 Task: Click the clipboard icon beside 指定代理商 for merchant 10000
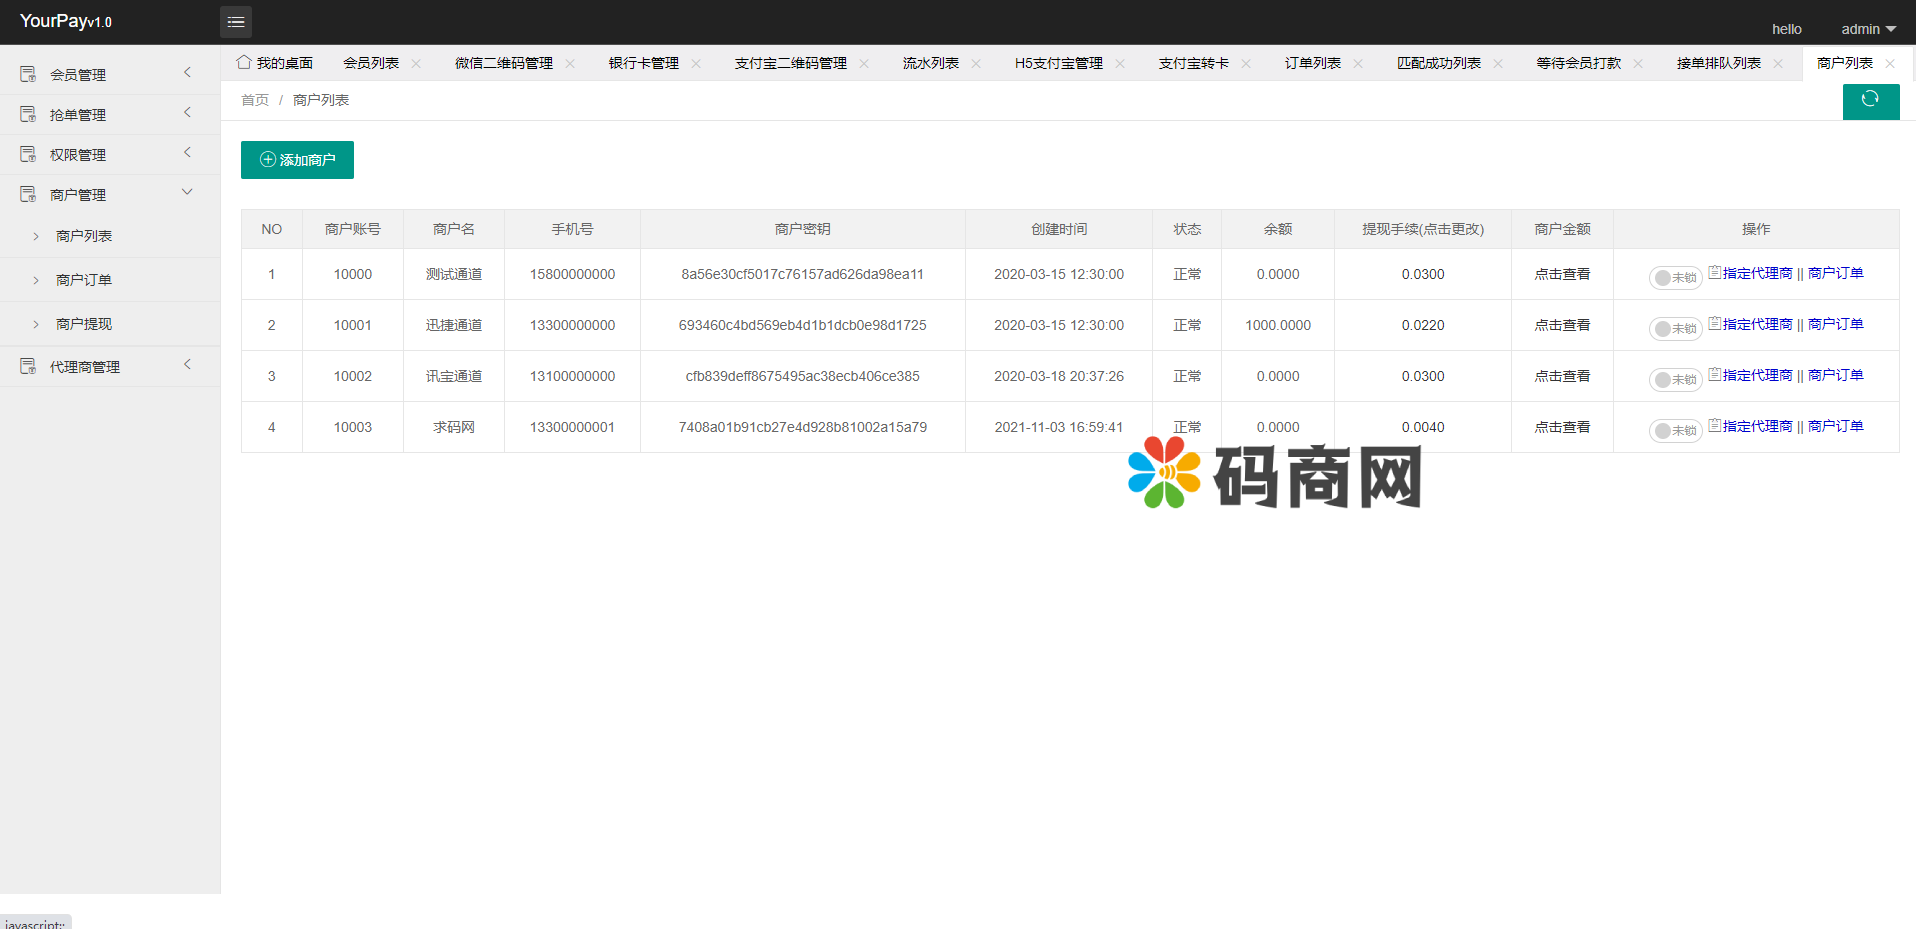[1712, 272]
